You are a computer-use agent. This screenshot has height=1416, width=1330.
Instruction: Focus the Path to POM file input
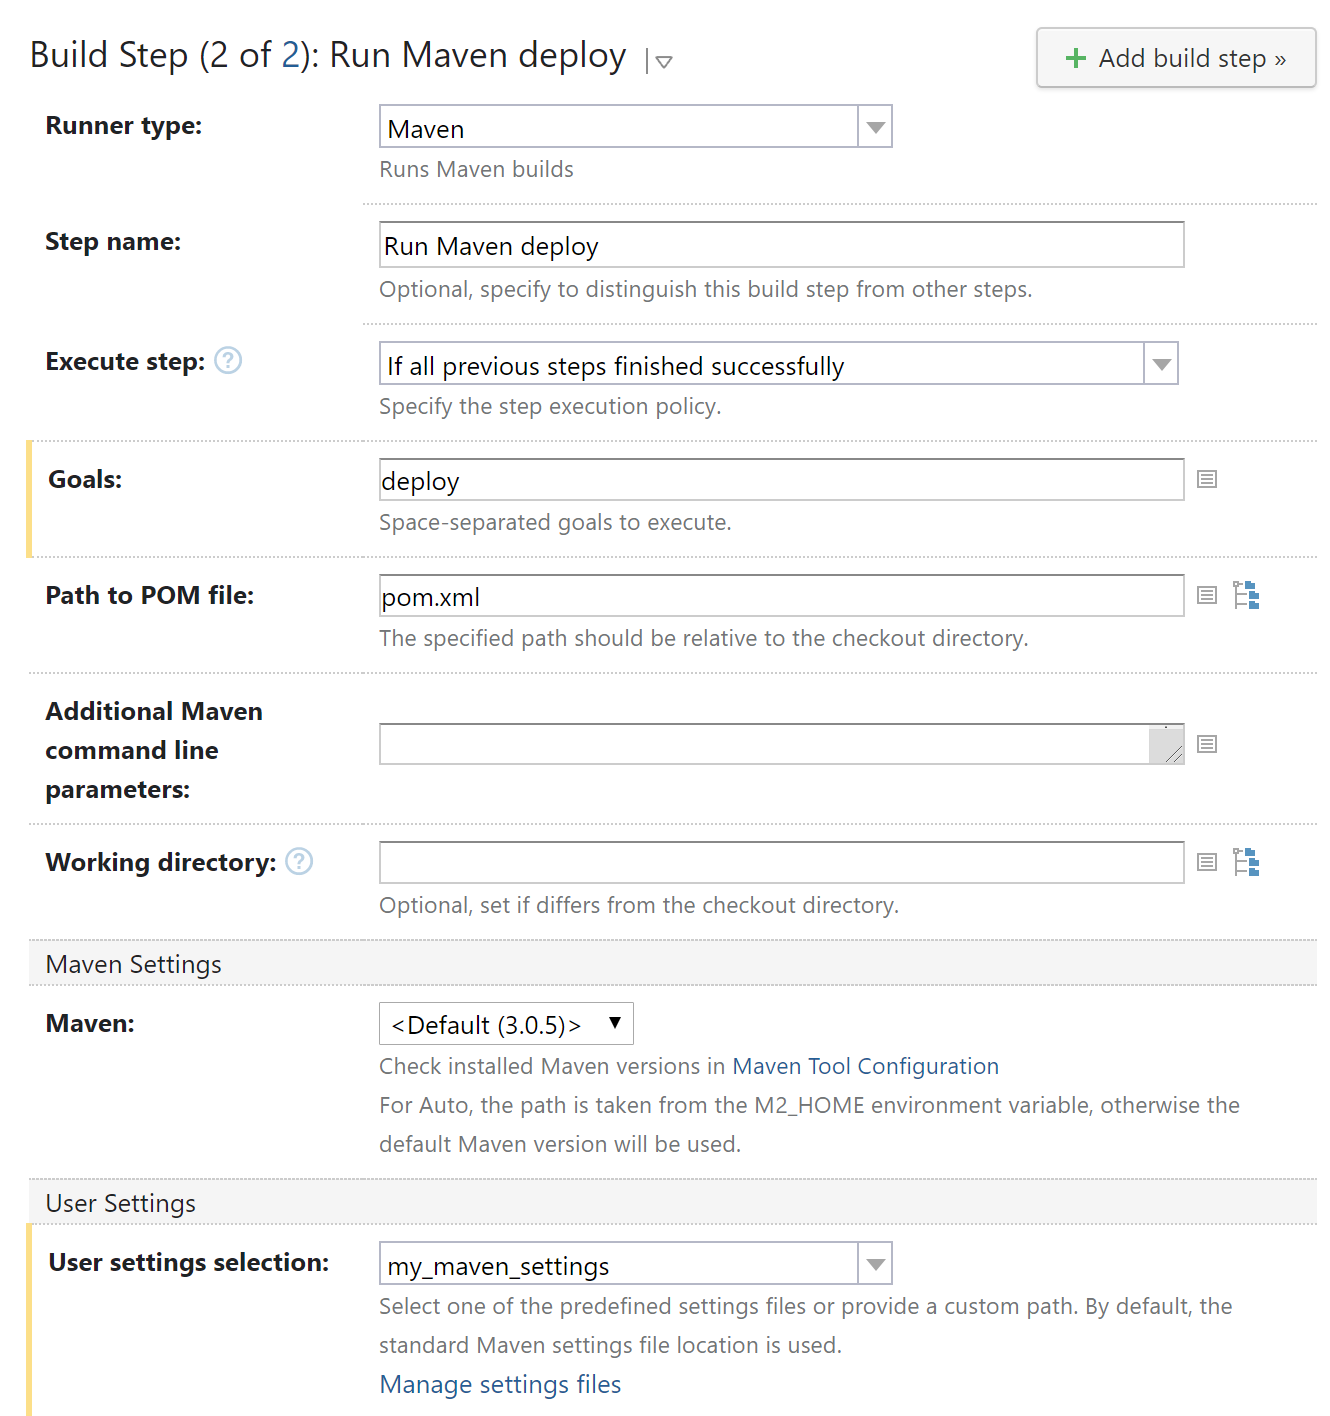tap(782, 596)
